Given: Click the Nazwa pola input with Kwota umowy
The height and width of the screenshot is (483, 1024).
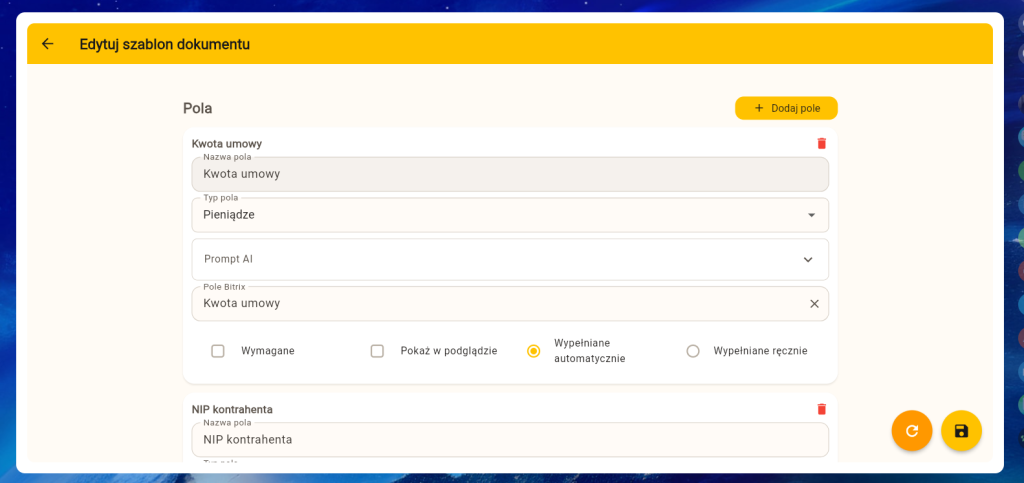Looking at the screenshot, I should click(x=509, y=174).
